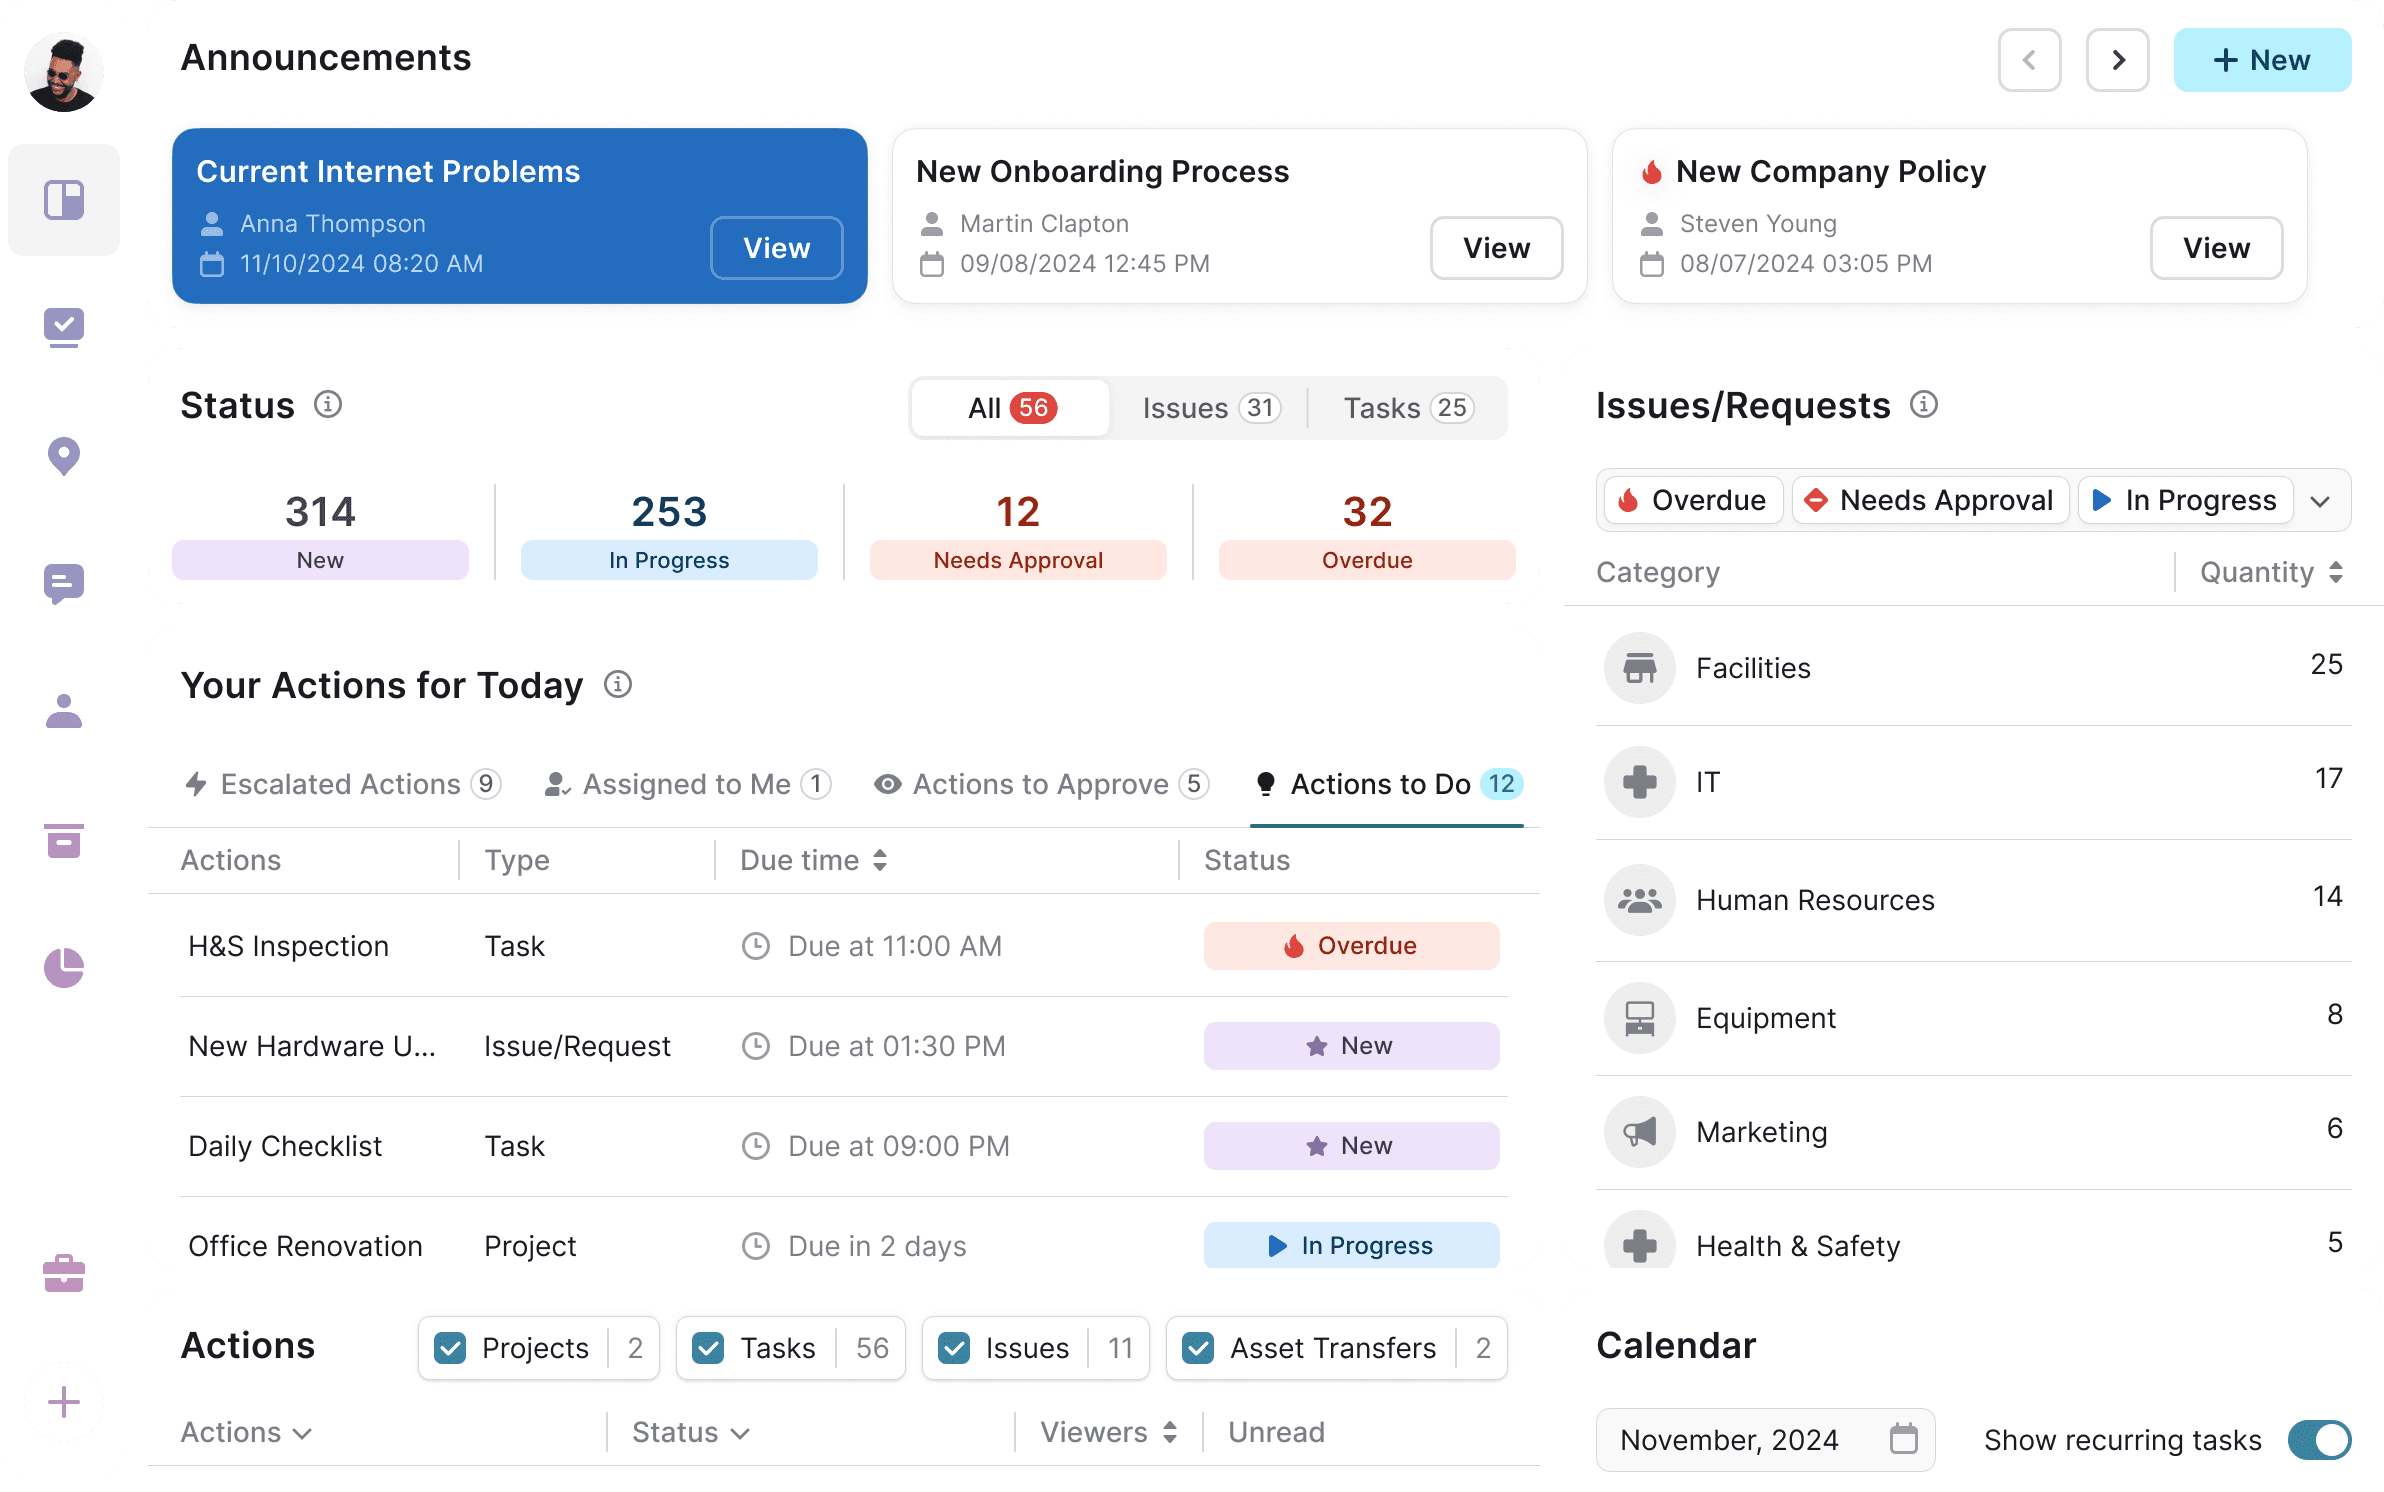Uncheck the Asset Transfers checkbox
This screenshot has width=2384, height=1492.
click(1198, 1348)
